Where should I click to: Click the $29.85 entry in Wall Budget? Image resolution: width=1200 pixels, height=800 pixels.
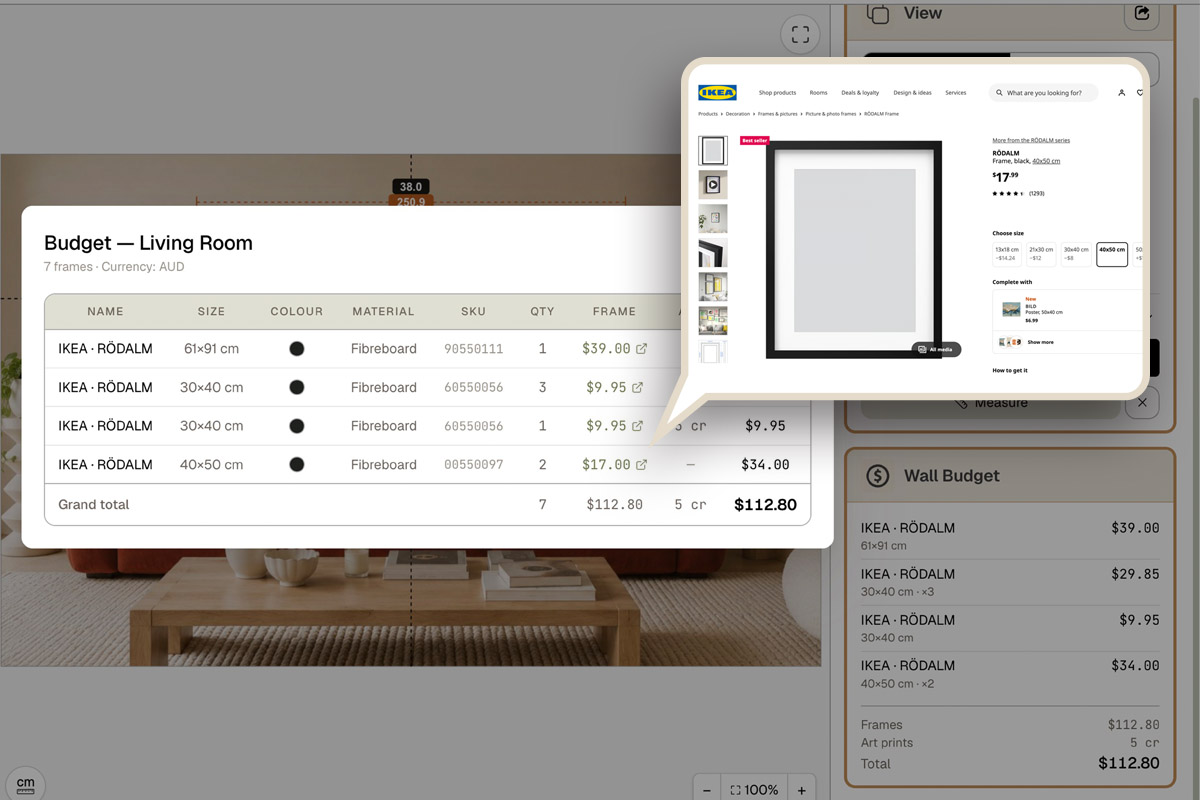tap(1135, 574)
